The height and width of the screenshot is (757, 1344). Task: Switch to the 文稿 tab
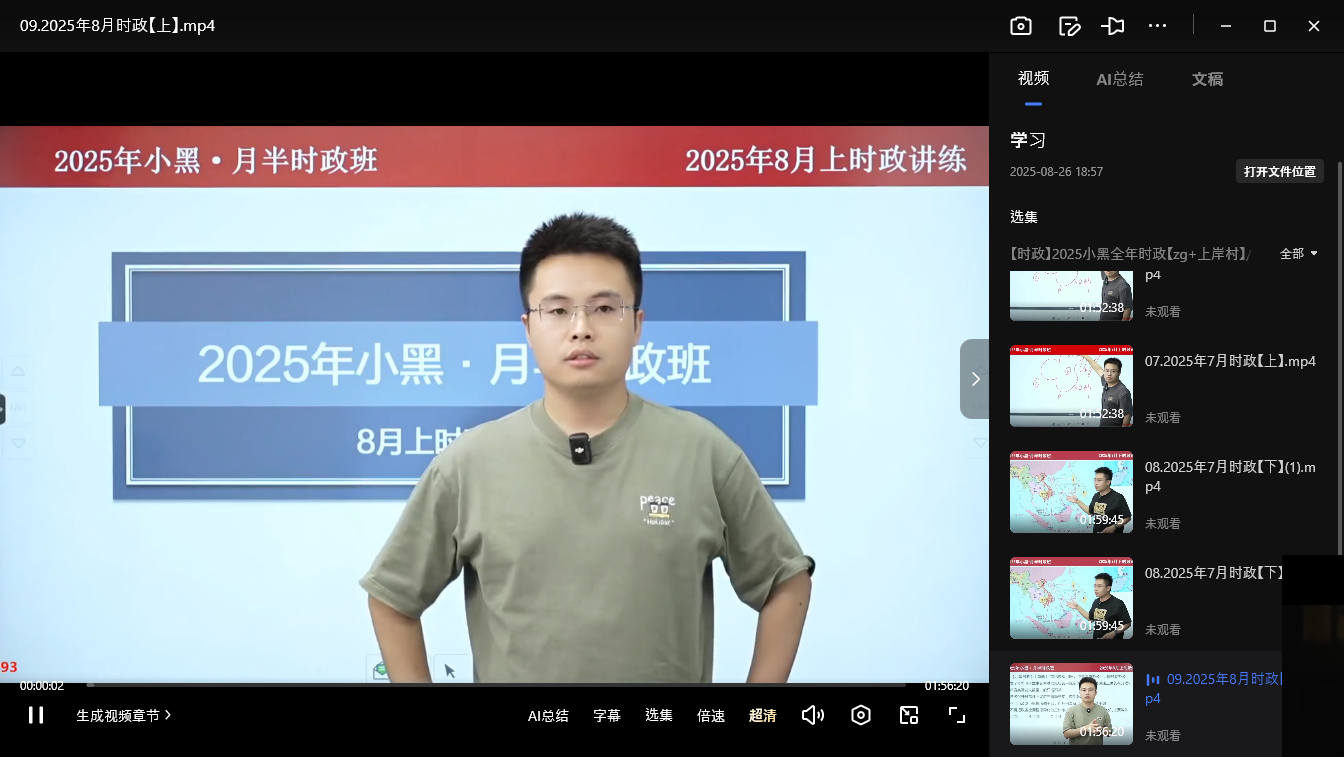pos(1207,79)
